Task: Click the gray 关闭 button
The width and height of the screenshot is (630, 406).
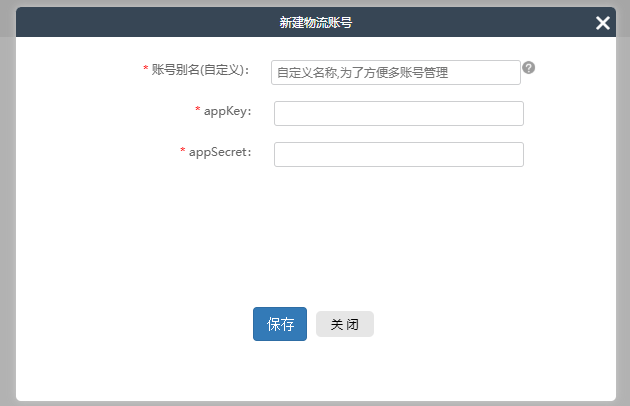Action: click(344, 324)
